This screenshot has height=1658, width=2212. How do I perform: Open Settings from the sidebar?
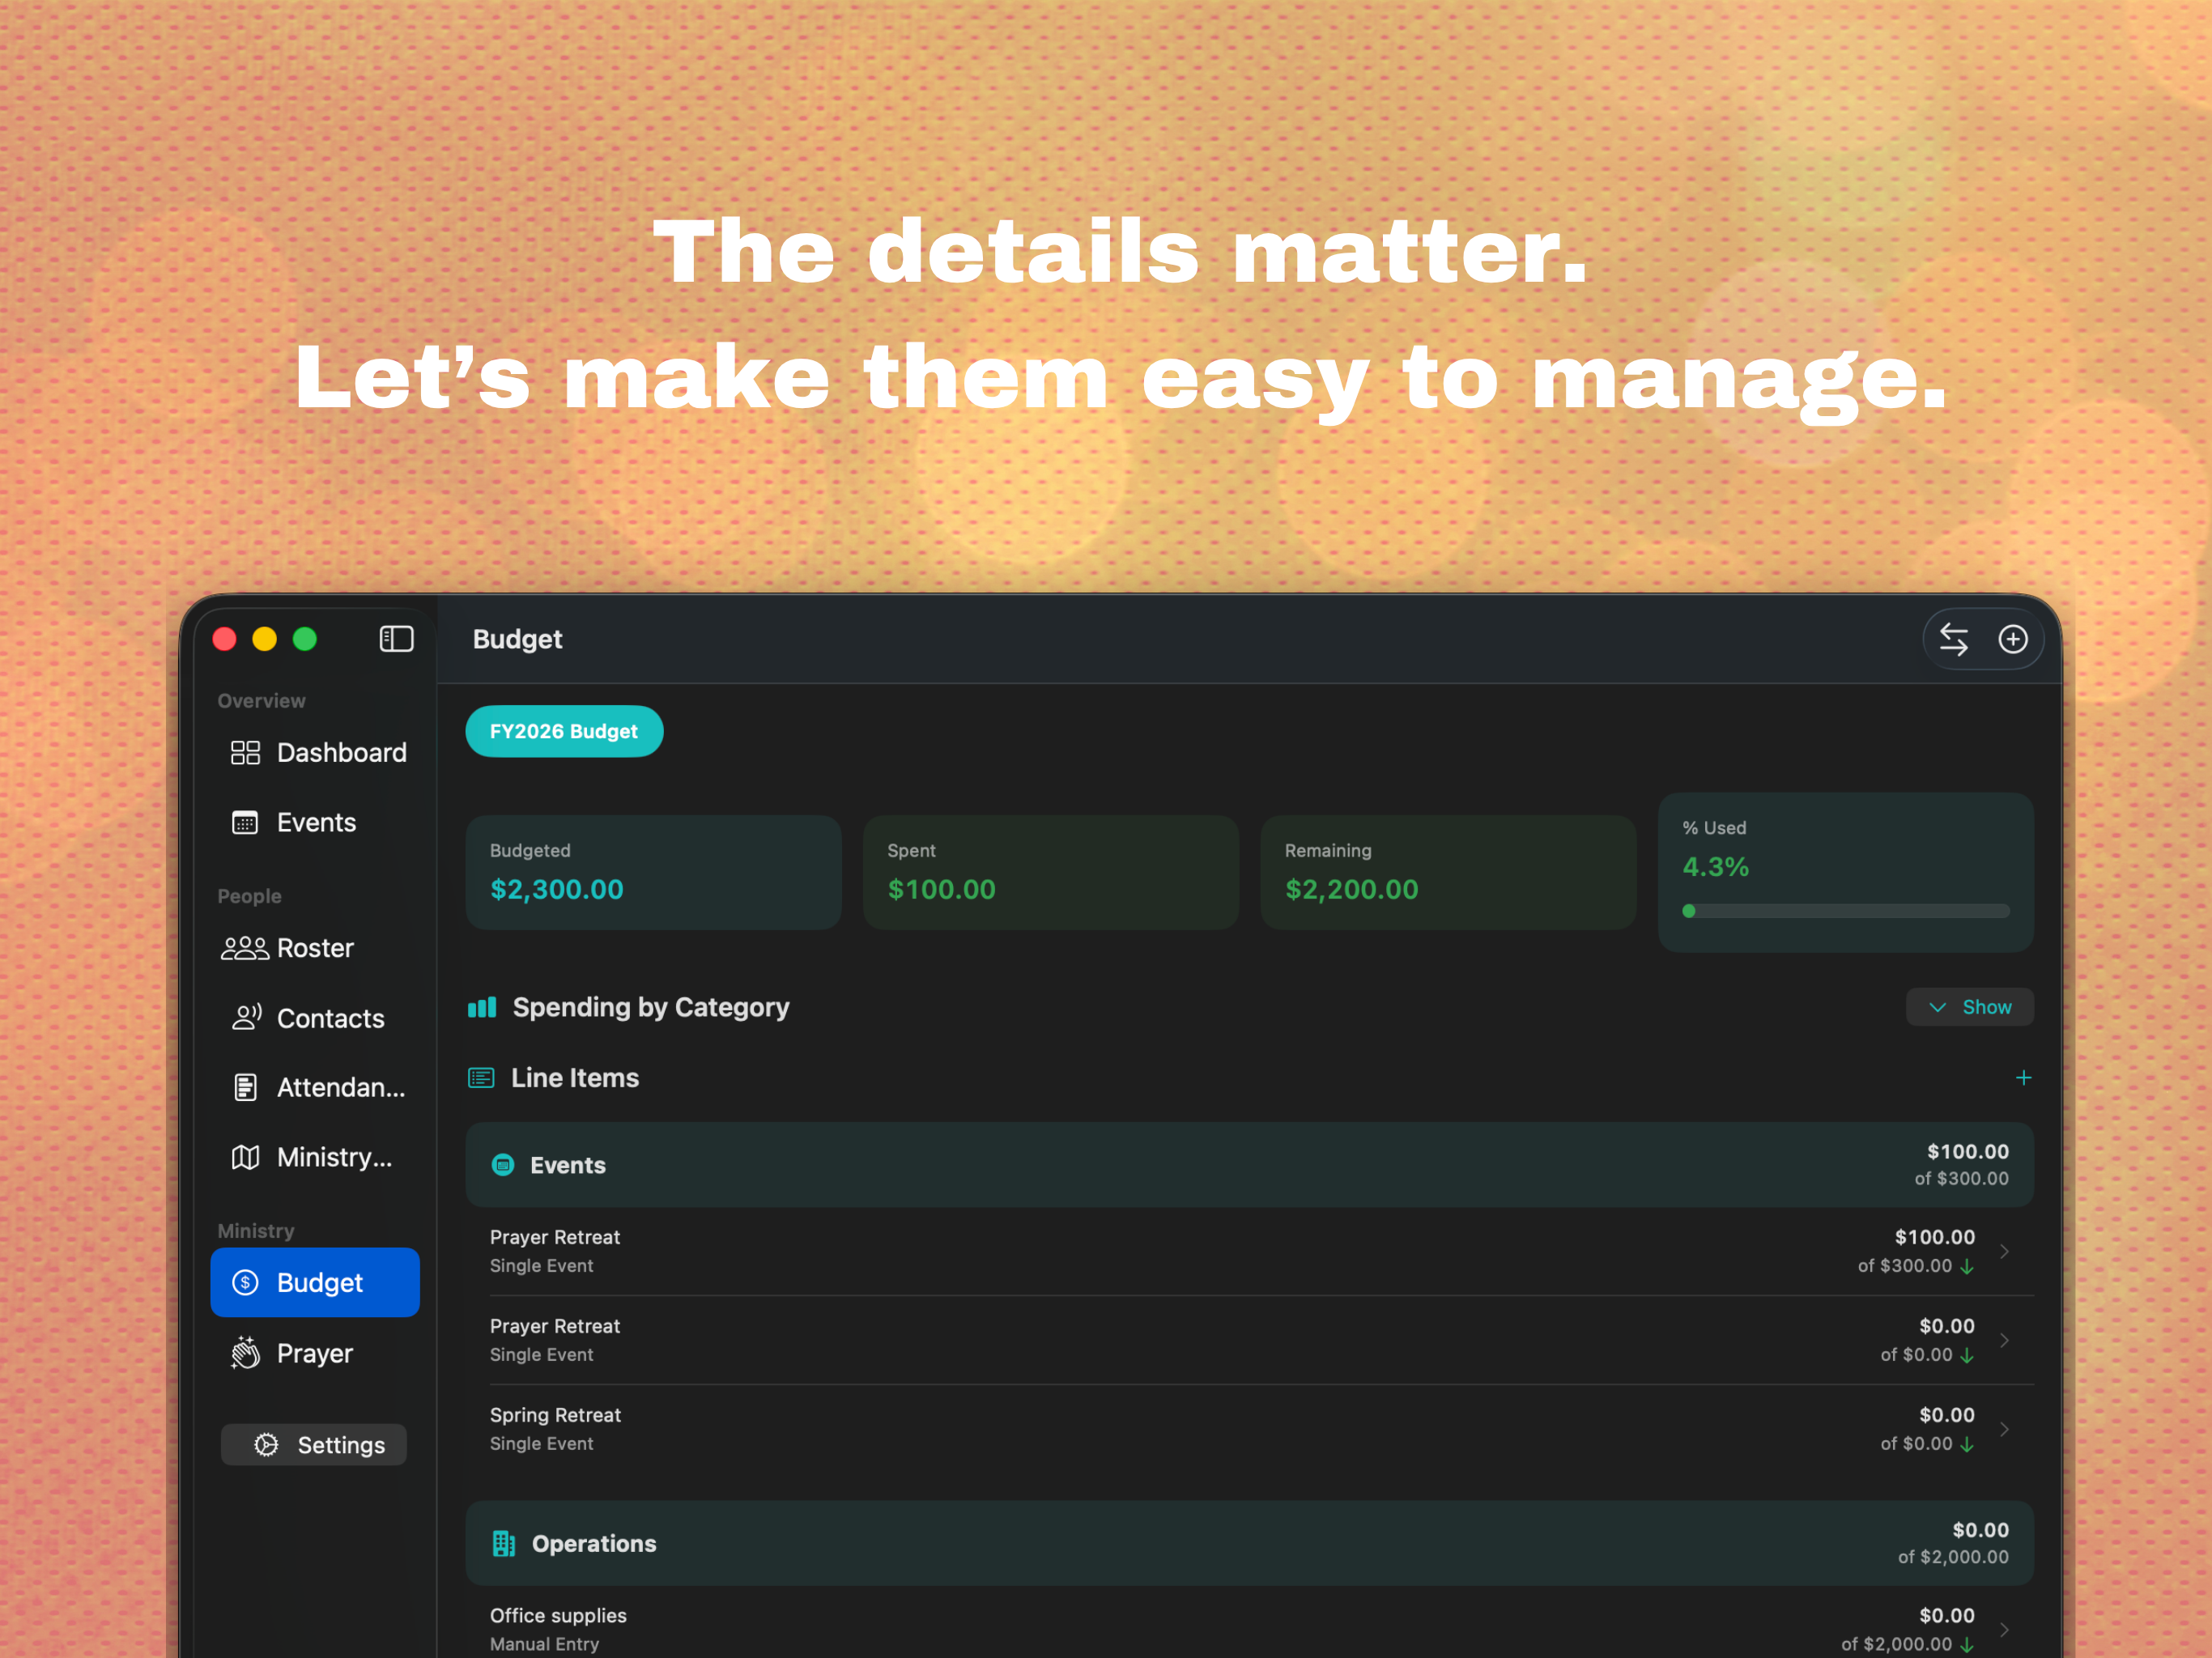click(314, 1445)
